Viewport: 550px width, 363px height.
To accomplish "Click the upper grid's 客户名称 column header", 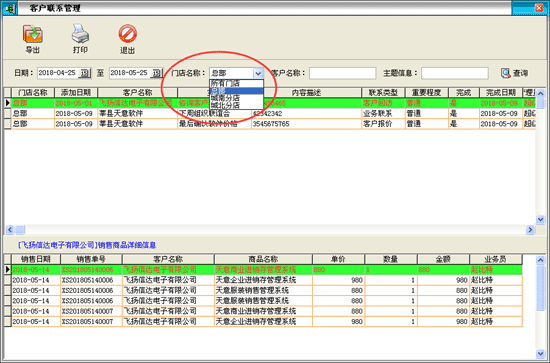I will (138, 93).
